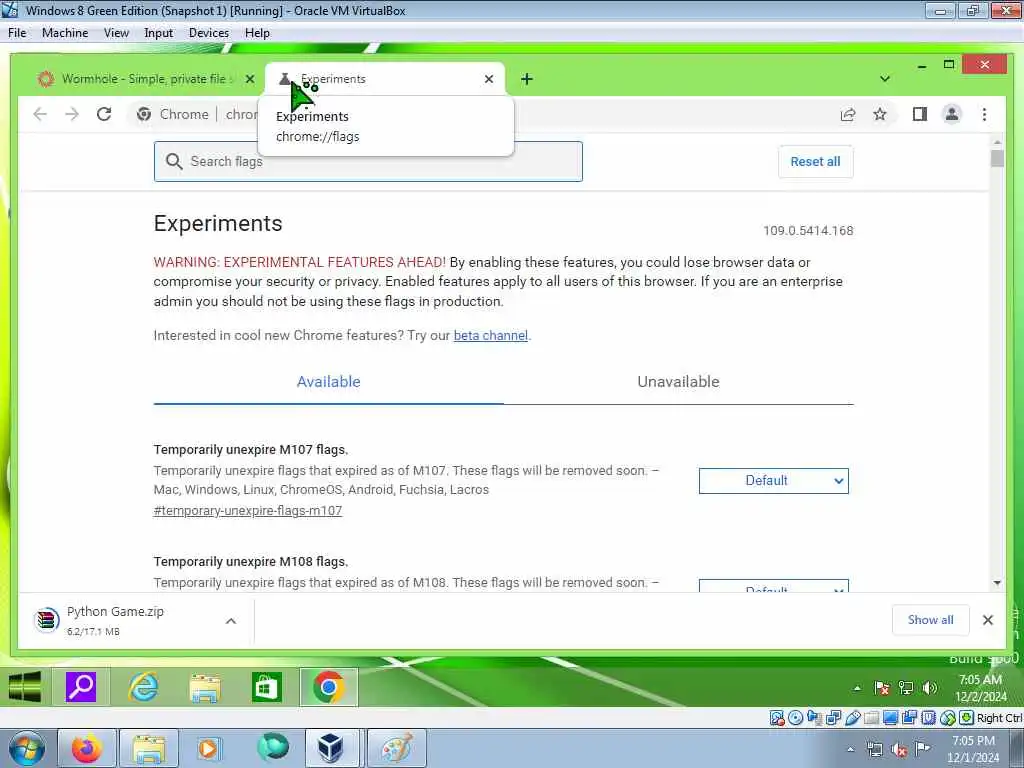Open the purple Search icon on guest taskbar
This screenshot has height=768, width=1024.
click(81, 687)
